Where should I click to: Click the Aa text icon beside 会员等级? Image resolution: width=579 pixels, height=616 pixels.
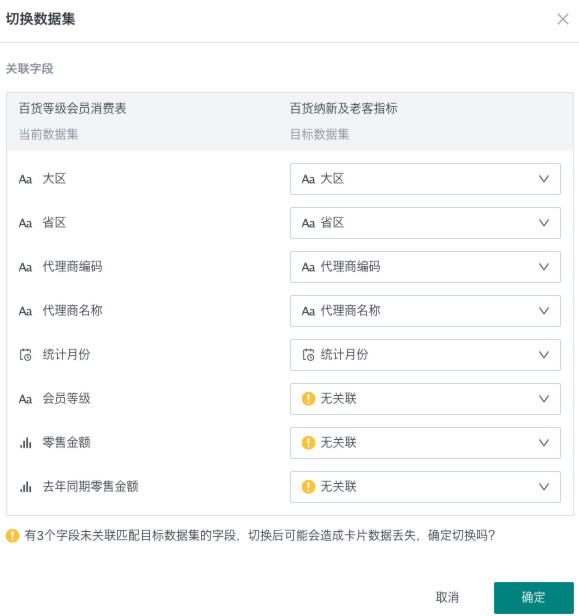coord(26,399)
